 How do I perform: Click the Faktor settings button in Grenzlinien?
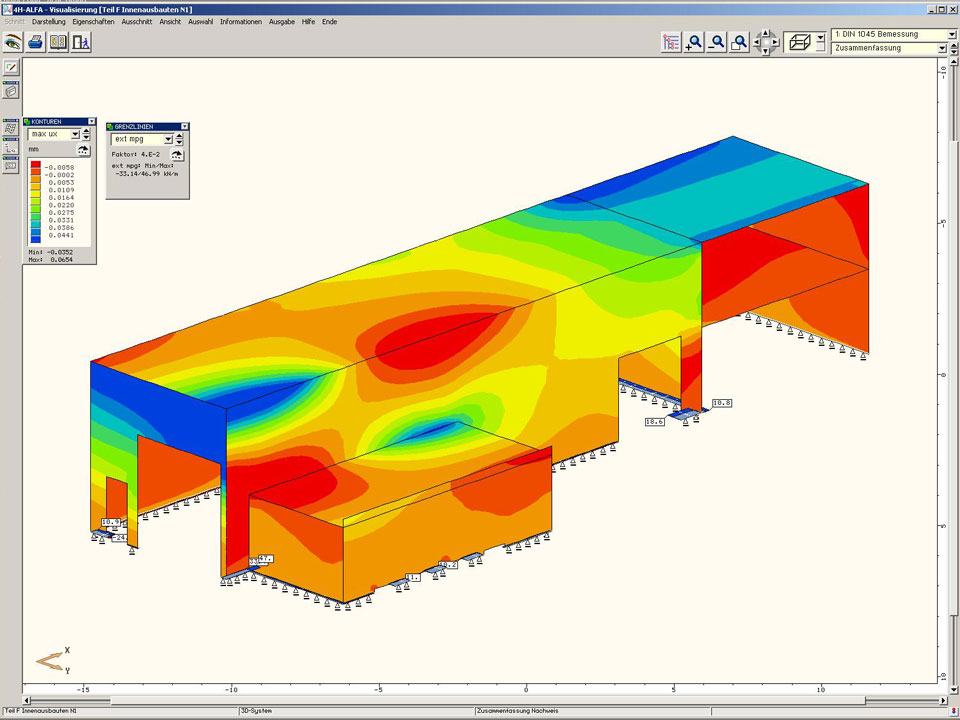(178, 155)
